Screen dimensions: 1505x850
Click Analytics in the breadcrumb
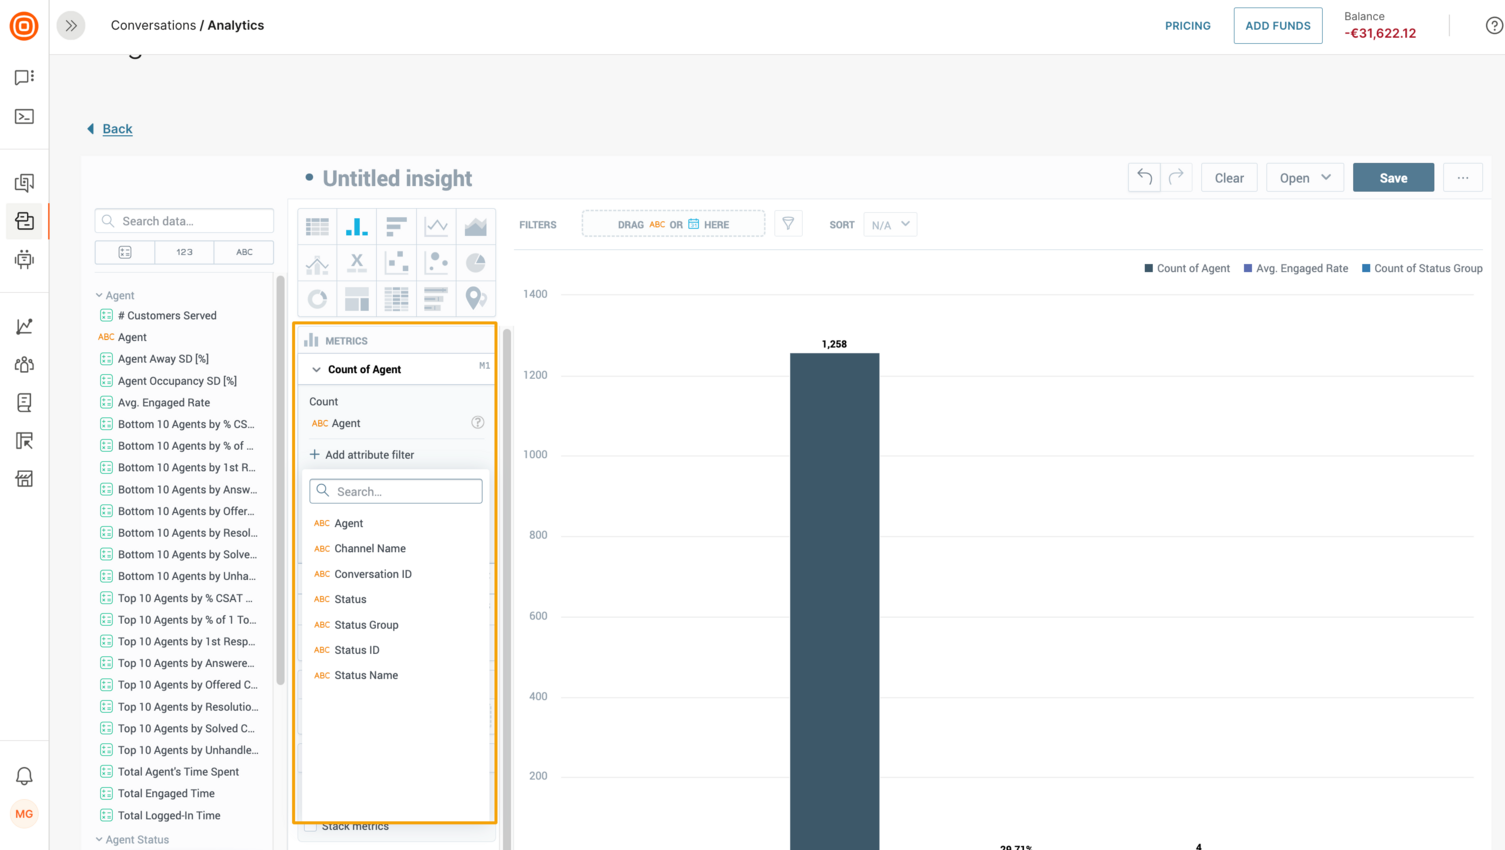[x=236, y=25]
